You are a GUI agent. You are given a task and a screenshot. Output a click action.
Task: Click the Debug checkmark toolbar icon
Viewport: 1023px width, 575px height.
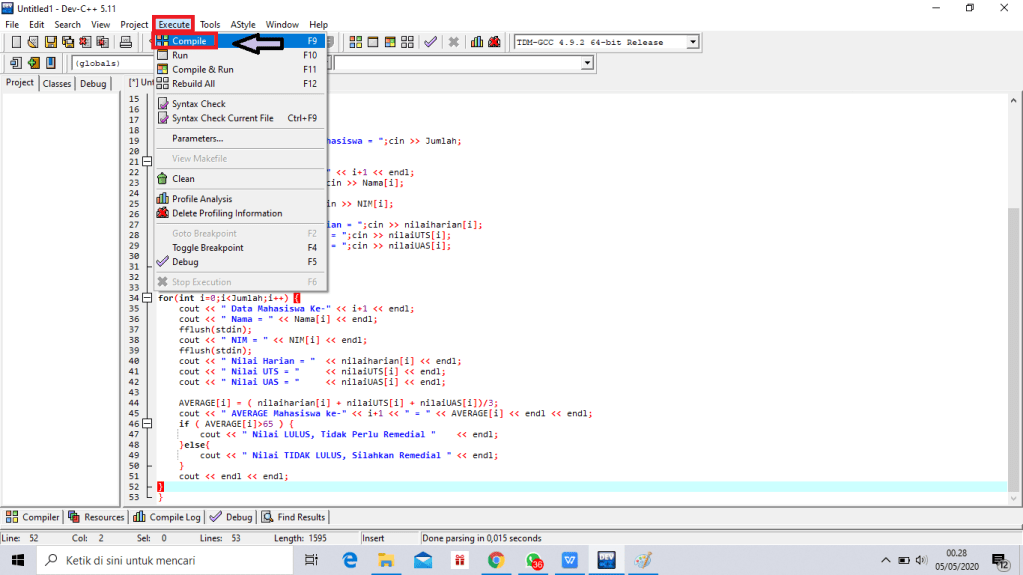430,42
